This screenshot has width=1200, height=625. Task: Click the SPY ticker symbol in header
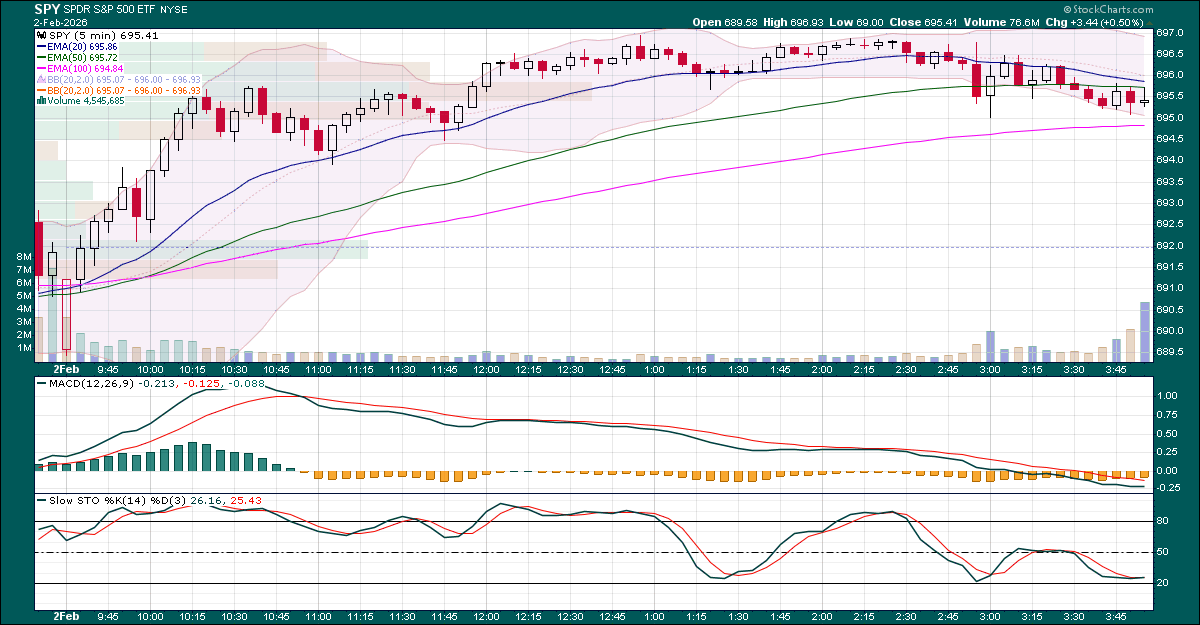pyautogui.click(x=48, y=9)
